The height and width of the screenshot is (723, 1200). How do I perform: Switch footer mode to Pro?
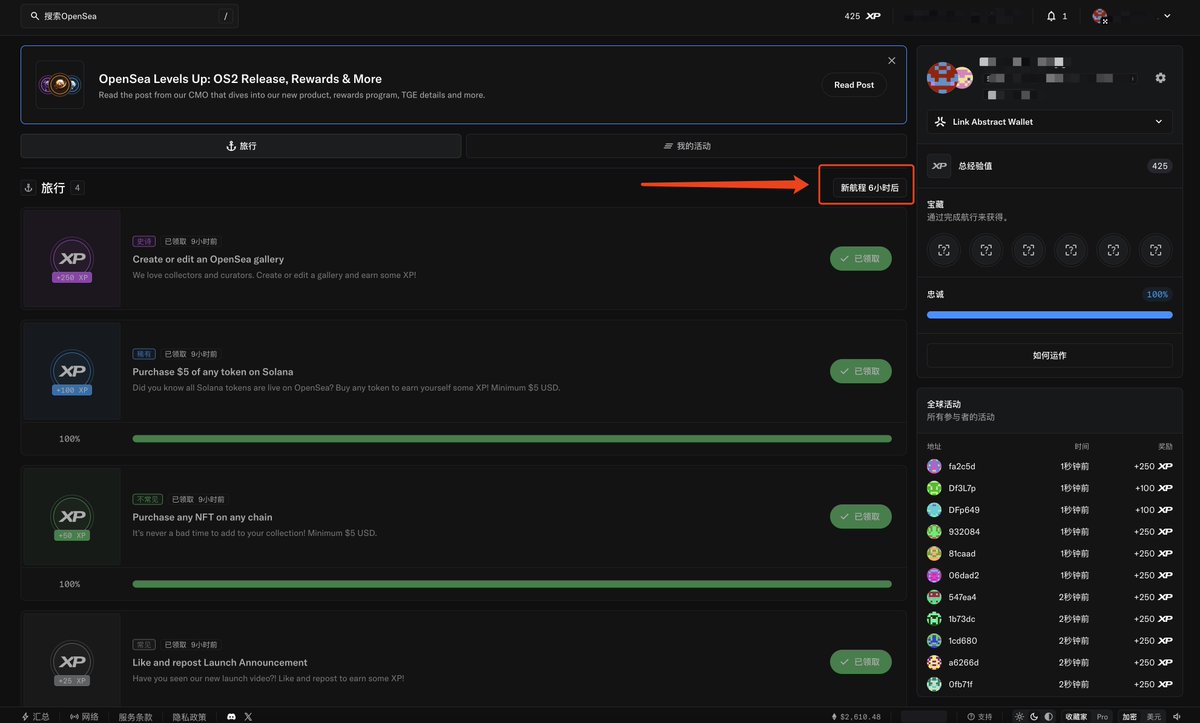pyautogui.click(x=1102, y=716)
